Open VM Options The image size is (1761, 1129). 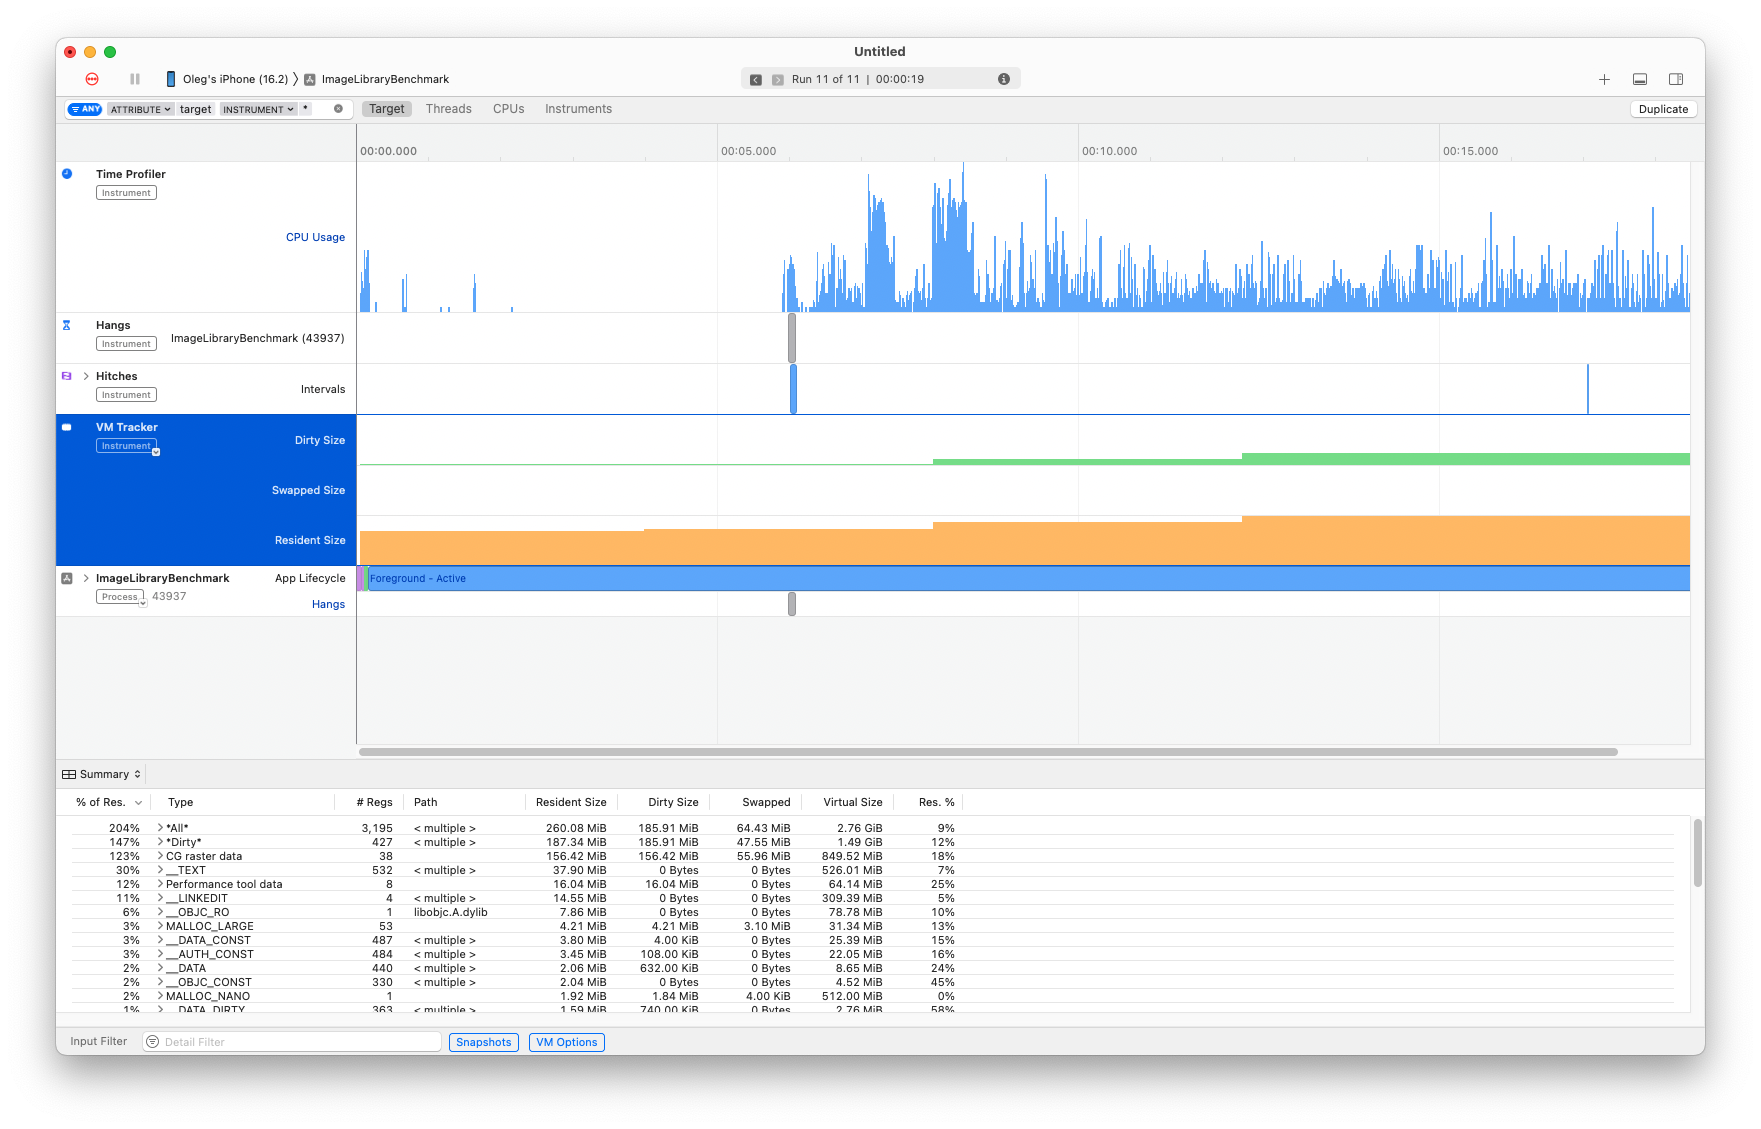[x=566, y=1042]
